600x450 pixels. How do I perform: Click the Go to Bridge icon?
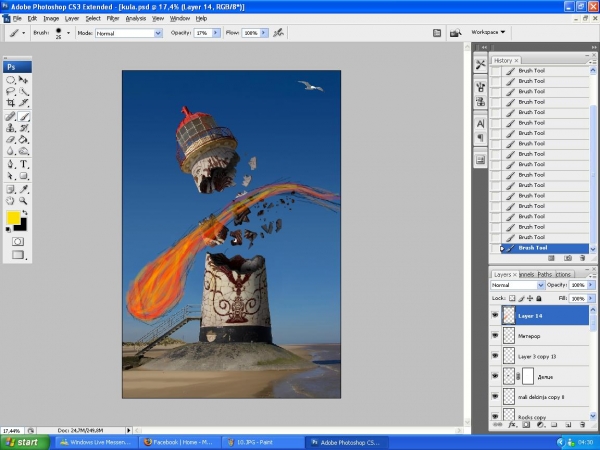coord(455,33)
